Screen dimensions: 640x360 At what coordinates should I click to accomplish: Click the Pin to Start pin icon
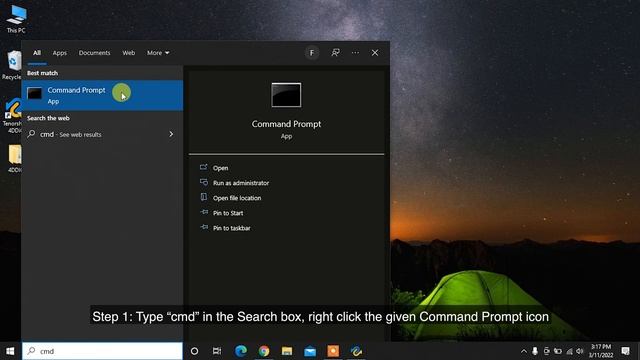tap(204, 212)
